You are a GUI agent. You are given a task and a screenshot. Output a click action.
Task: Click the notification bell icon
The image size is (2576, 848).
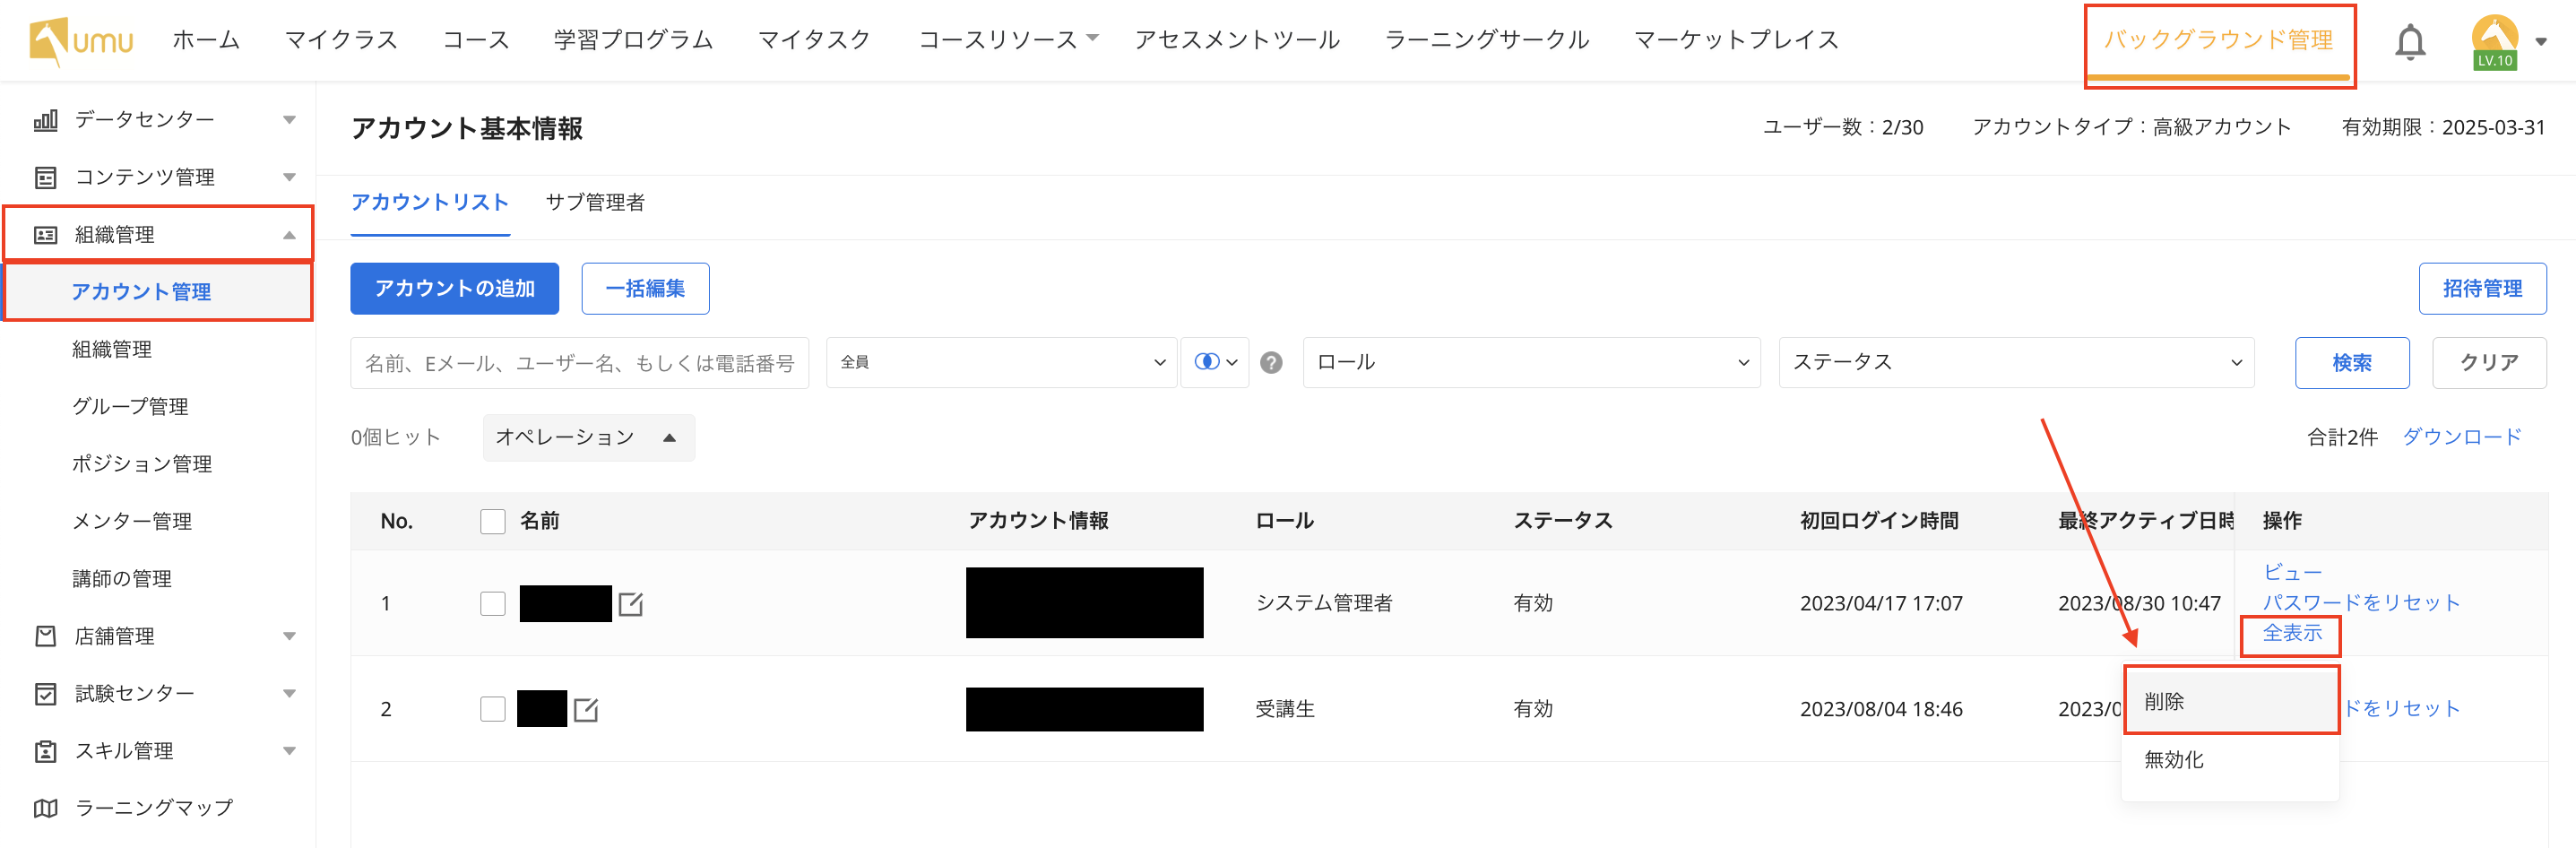pyautogui.click(x=2409, y=42)
